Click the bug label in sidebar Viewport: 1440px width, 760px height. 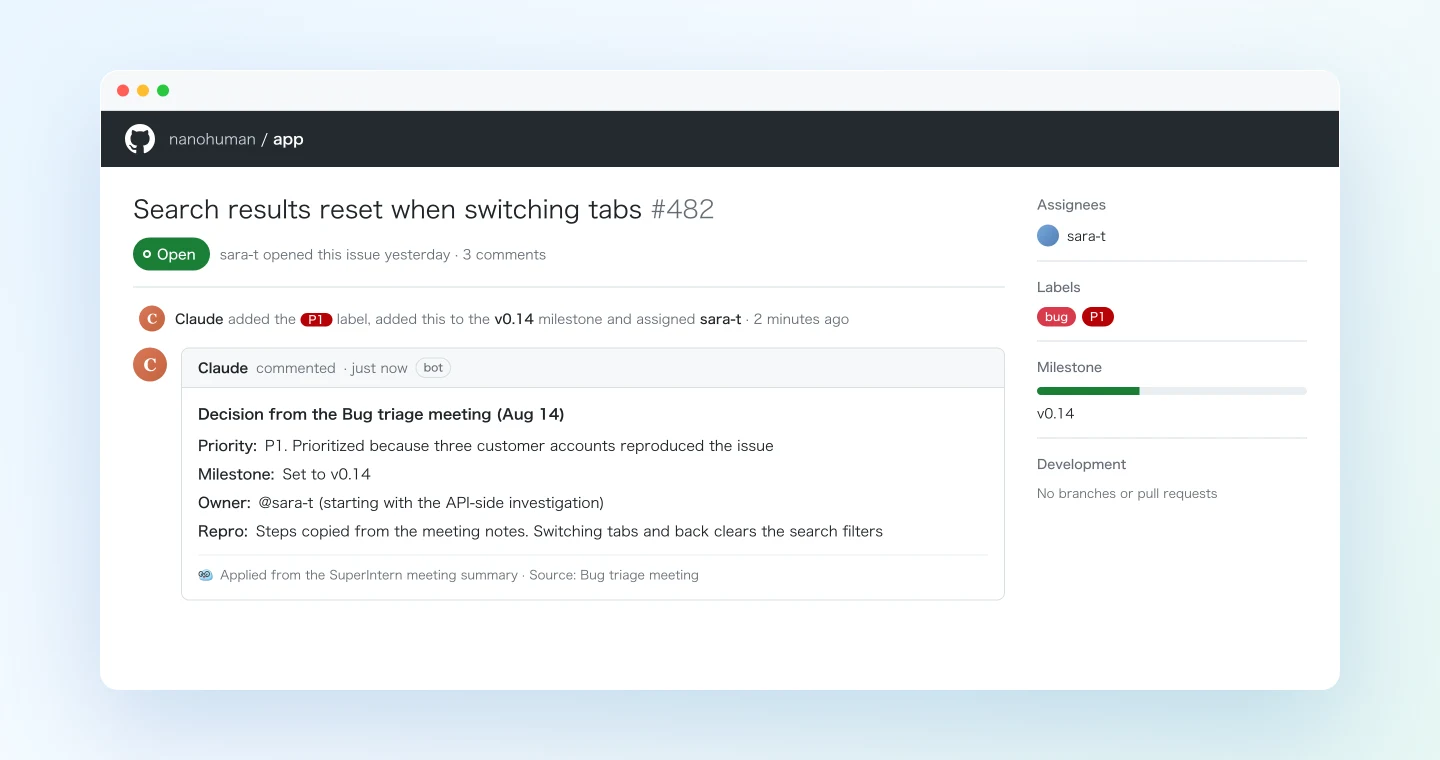(x=1056, y=317)
